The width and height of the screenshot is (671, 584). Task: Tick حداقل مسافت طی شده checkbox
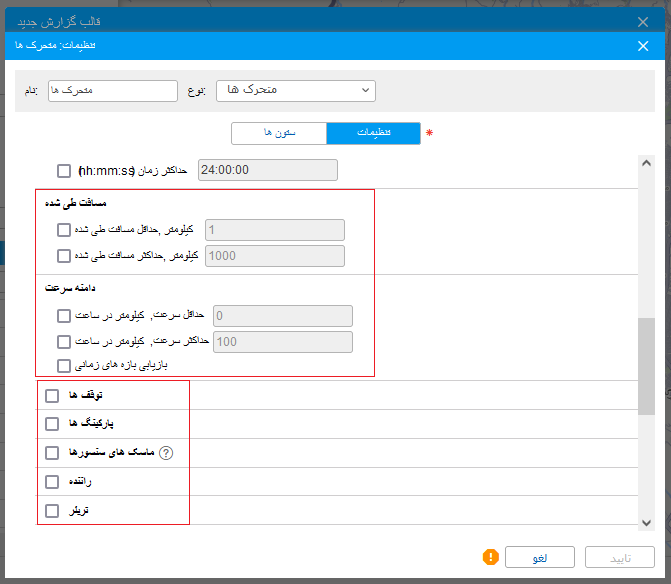click(x=64, y=230)
